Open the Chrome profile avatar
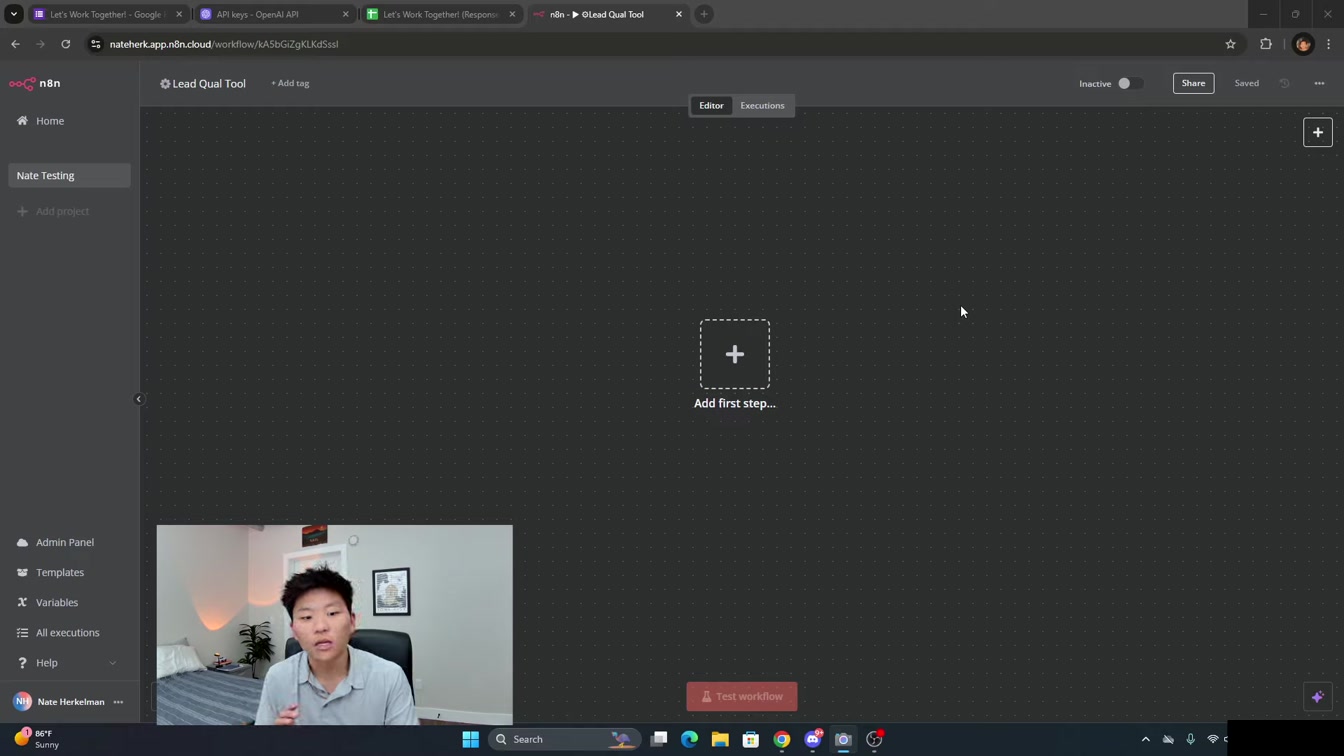 [x=1303, y=44]
